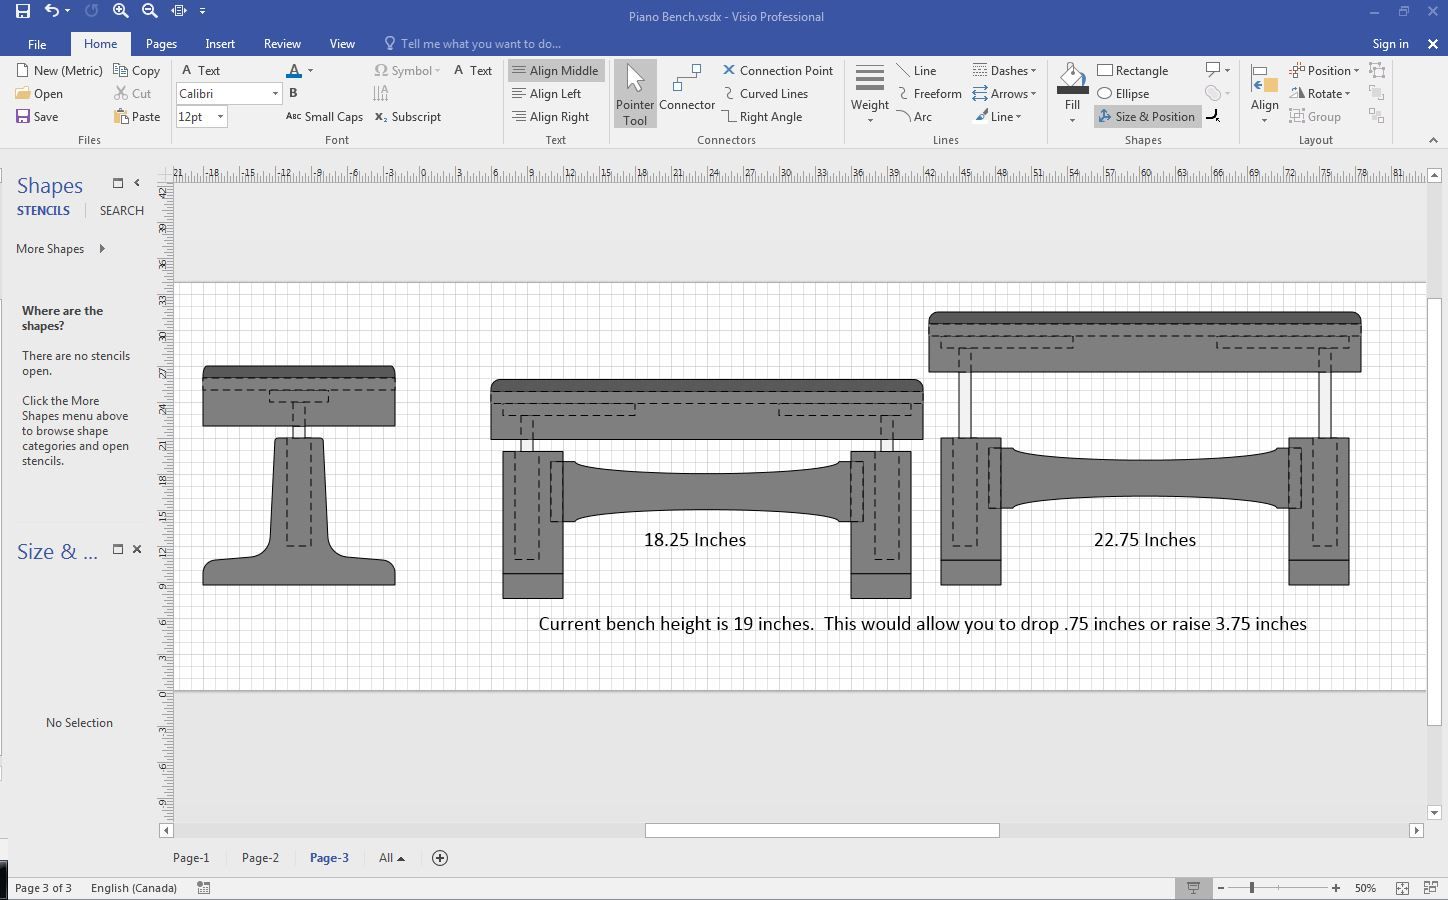This screenshot has height=900, width=1448.
Task: Choose the Rectangle shape tool
Action: pos(1132,71)
